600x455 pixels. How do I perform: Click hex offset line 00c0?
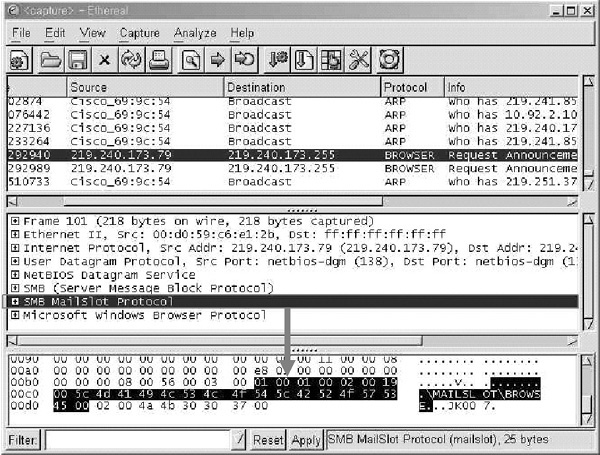(x=24, y=394)
